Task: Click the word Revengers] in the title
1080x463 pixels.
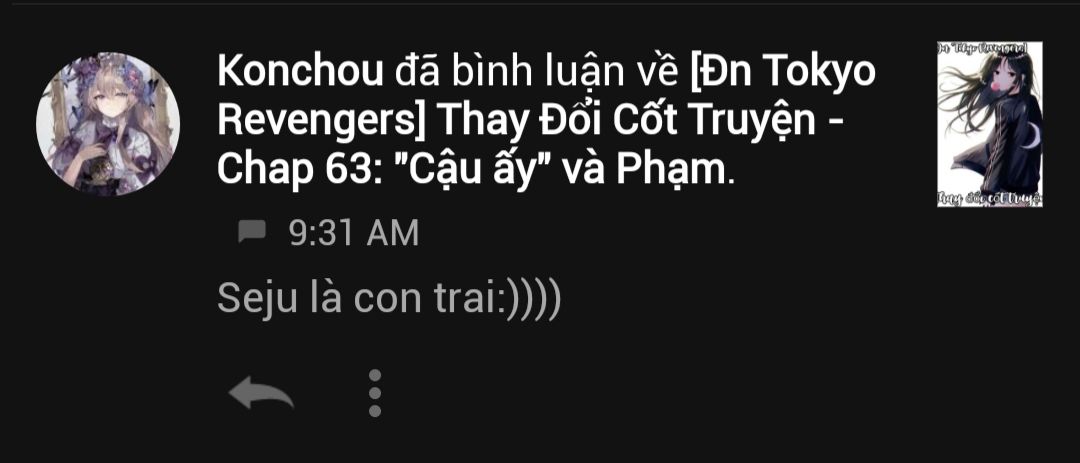Action: [x=322, y=121]
